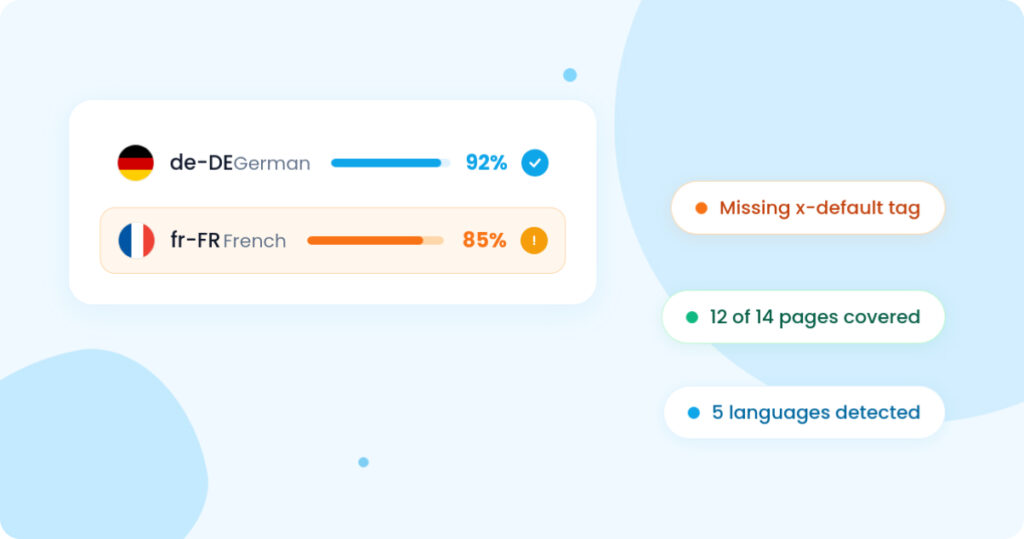Select the highlighted French language row
Image resolution: width=1024 pixels, height=539 pixels.
click(x=332, y=240)
